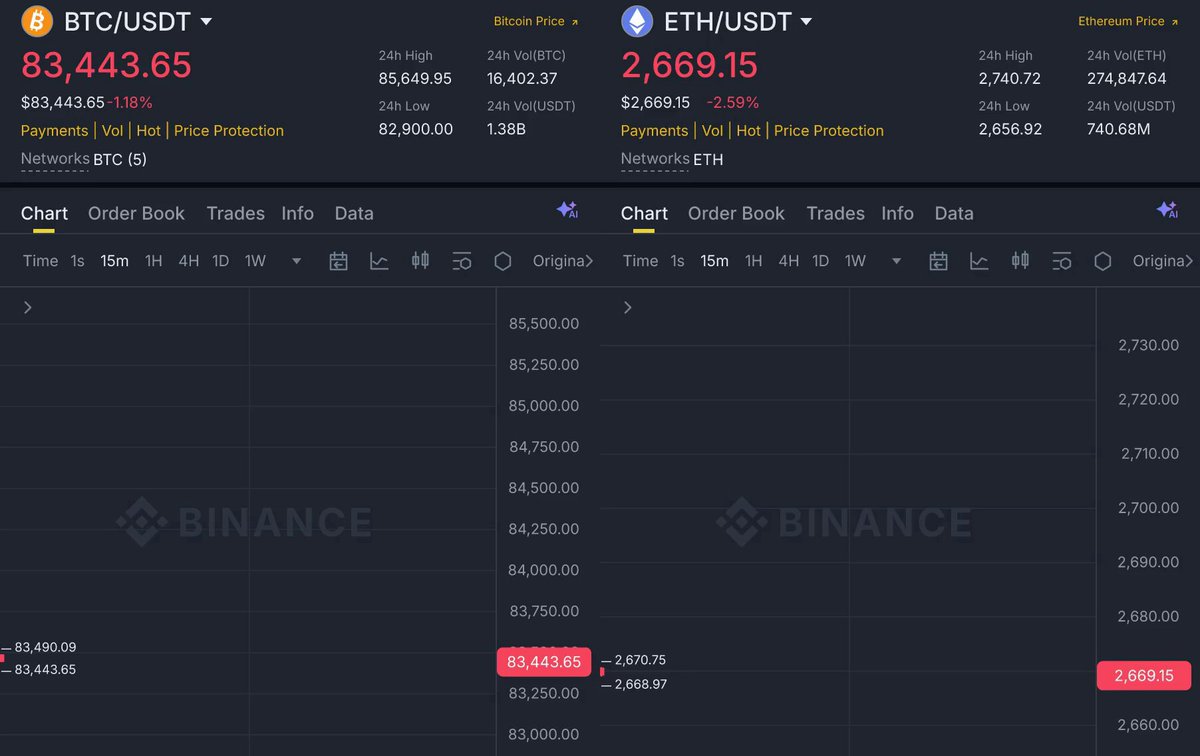Select the 1W interval on ETH chart

[855, 261]
